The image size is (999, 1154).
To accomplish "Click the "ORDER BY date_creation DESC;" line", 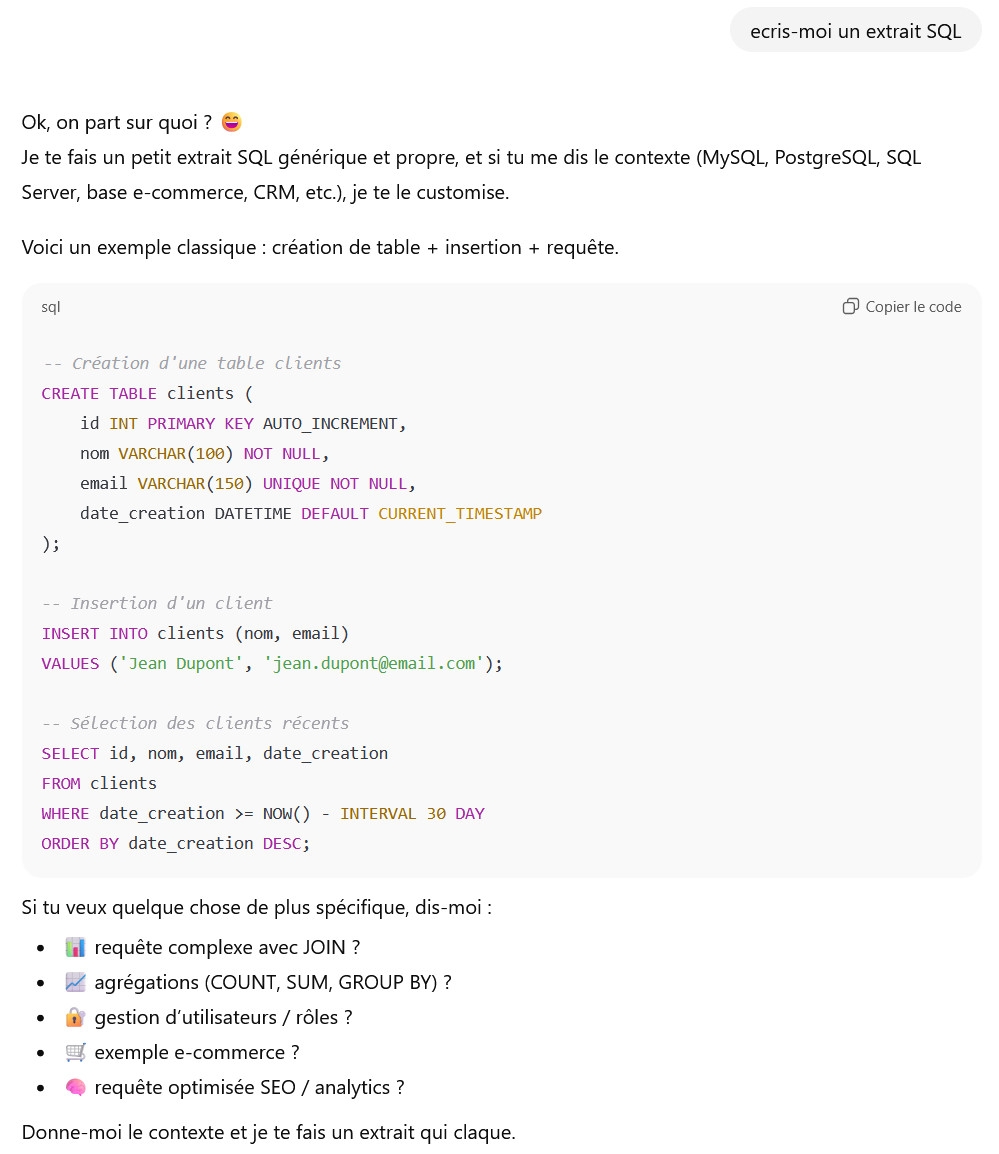I will [x=176, y=843].
